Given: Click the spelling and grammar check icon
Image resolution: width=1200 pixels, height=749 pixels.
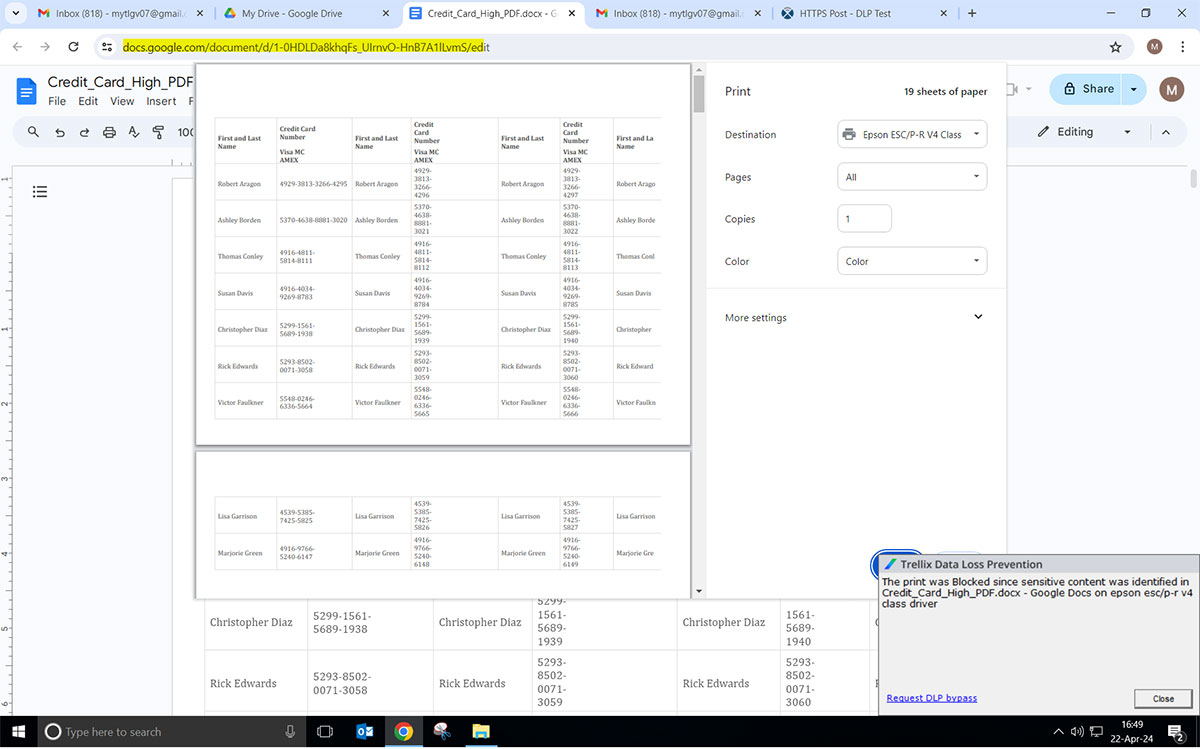Looking at the screenshot, I should tap(134, 132).
